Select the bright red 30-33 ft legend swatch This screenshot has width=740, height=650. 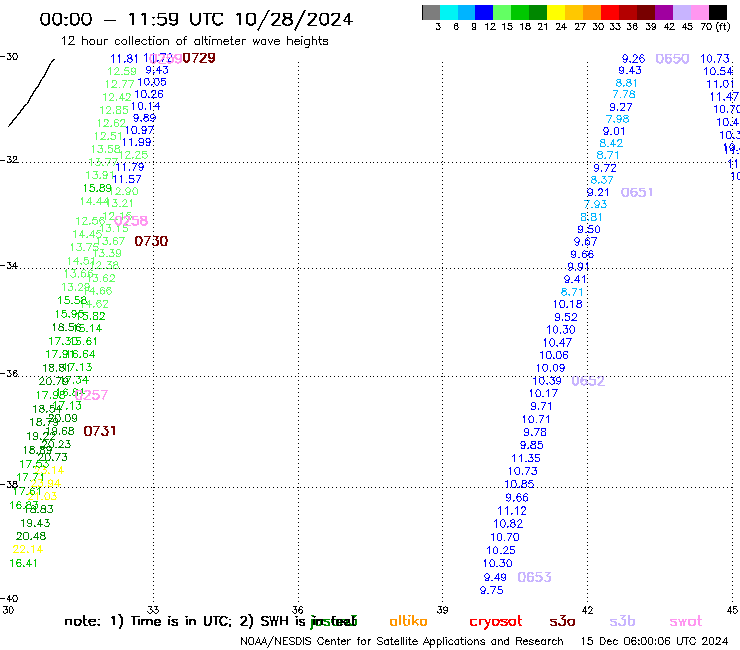pos(610,12)
